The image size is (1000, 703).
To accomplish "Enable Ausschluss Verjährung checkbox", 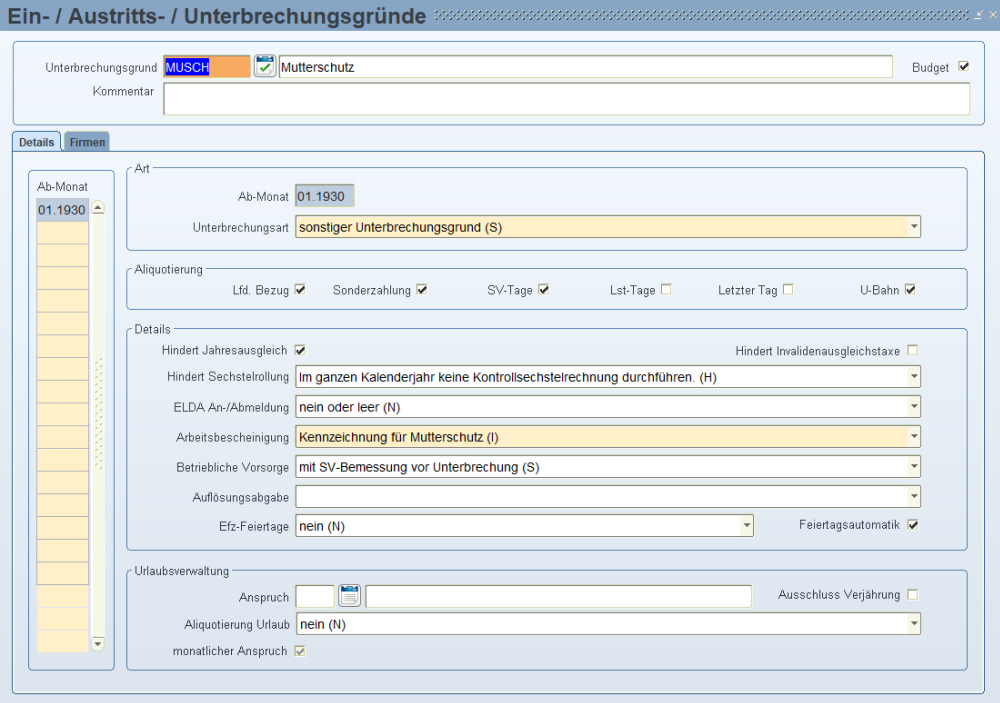I will [x=913, y=595].
